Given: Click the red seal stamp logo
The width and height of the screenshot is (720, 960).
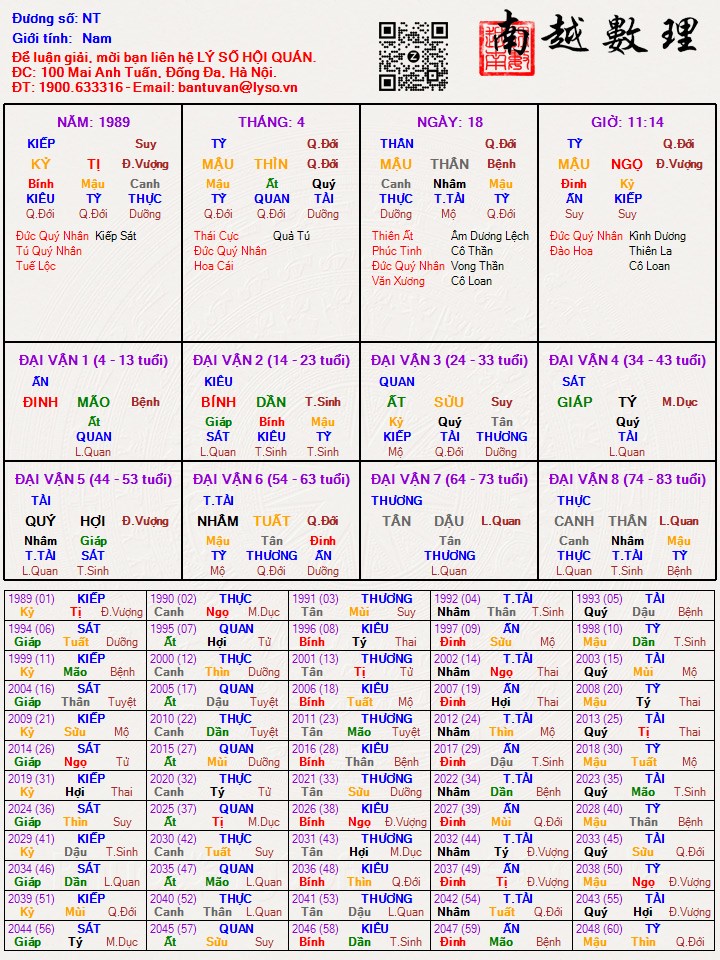Looking at the screenshot, I should [500, 50].
